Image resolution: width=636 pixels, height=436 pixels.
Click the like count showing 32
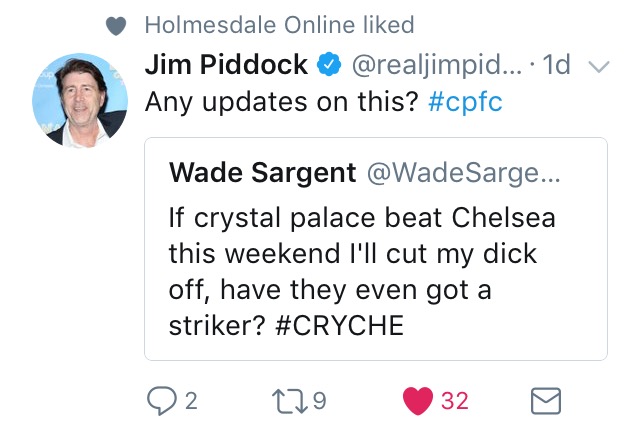pos(454,401)
